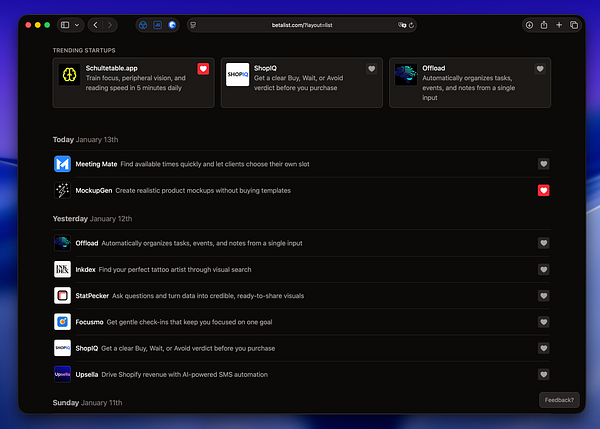This screenshot has width=600, height=429.
Task: Show the tab overview icon
Action: click(574, 25)
